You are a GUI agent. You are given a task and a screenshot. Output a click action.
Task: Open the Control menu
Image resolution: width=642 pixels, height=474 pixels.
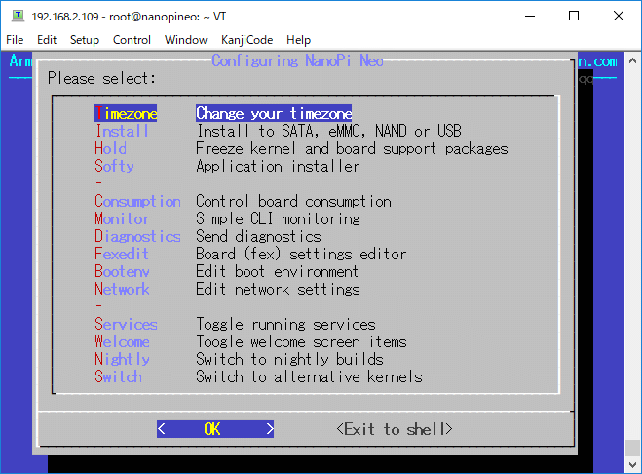click(x=132, y=40)
